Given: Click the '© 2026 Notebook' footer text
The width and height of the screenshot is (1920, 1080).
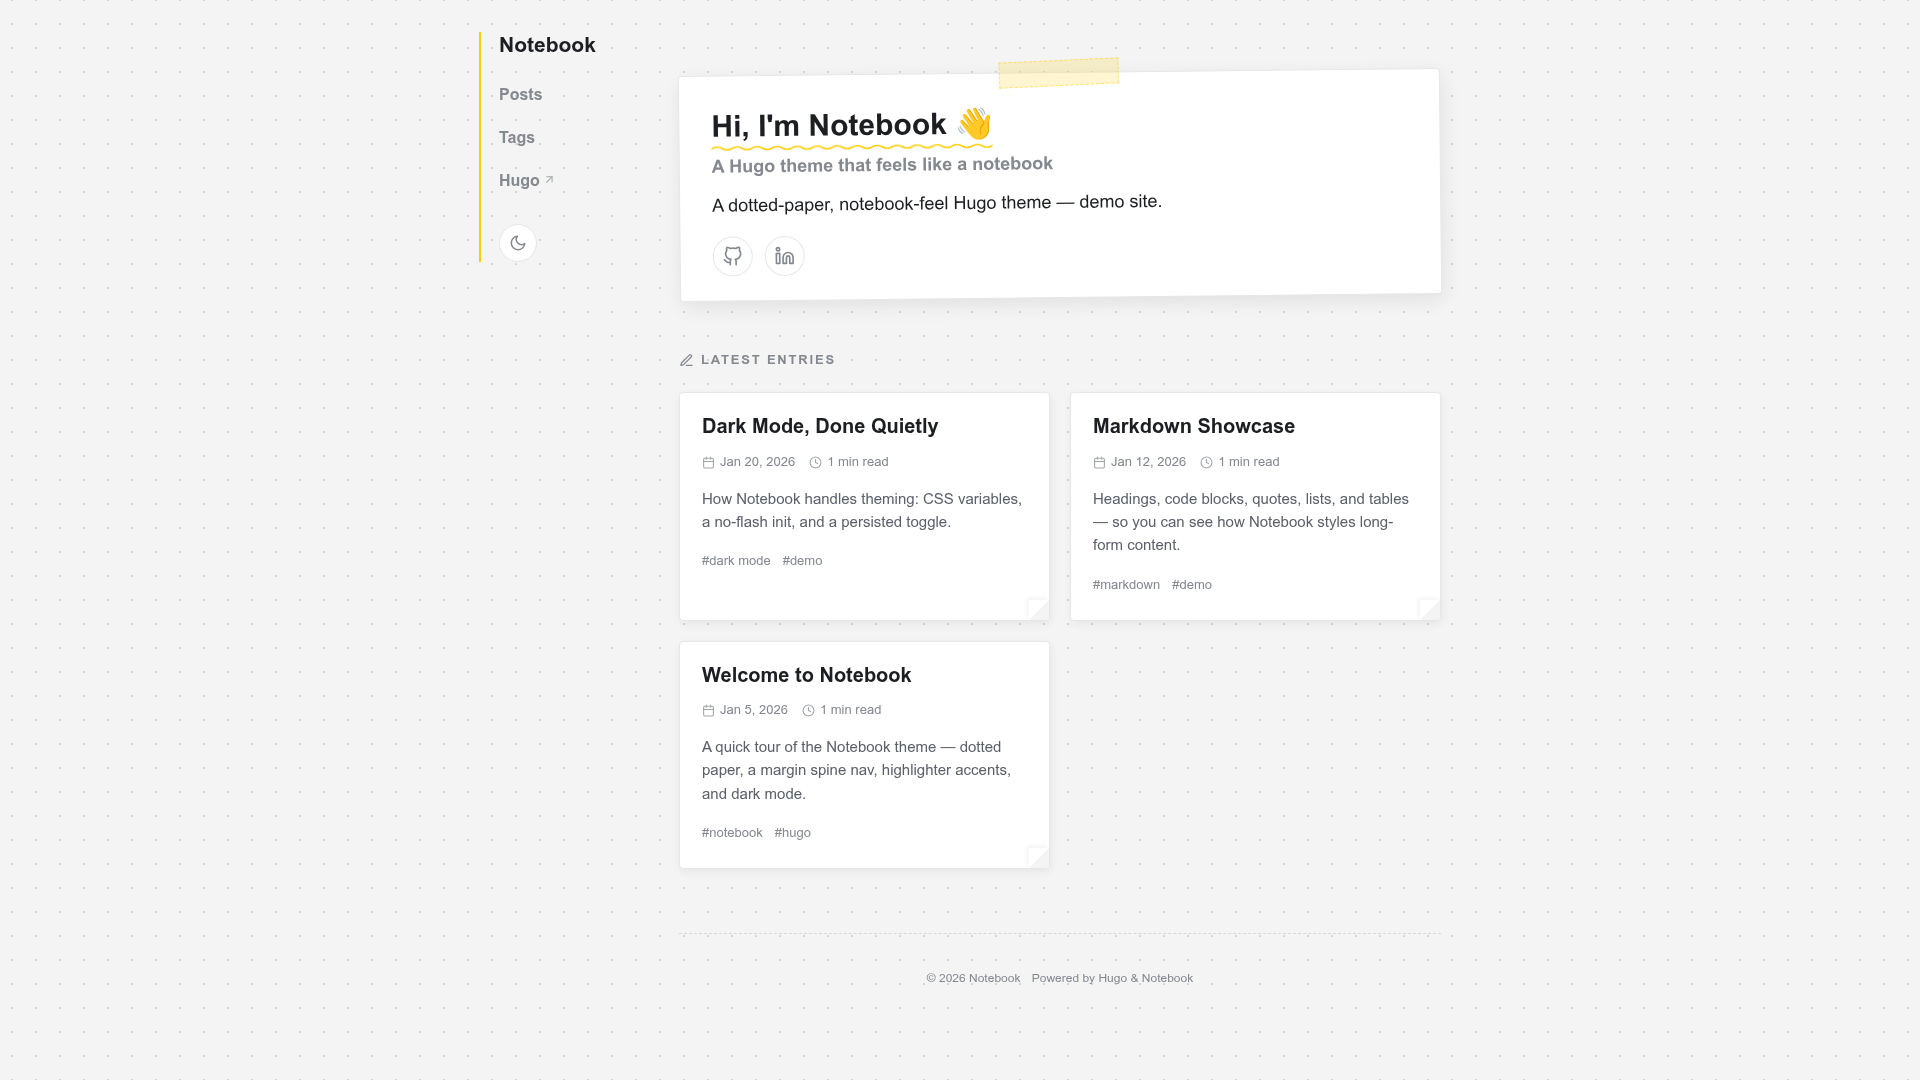Looking at the screenshot, I should (x=973, y=978).
